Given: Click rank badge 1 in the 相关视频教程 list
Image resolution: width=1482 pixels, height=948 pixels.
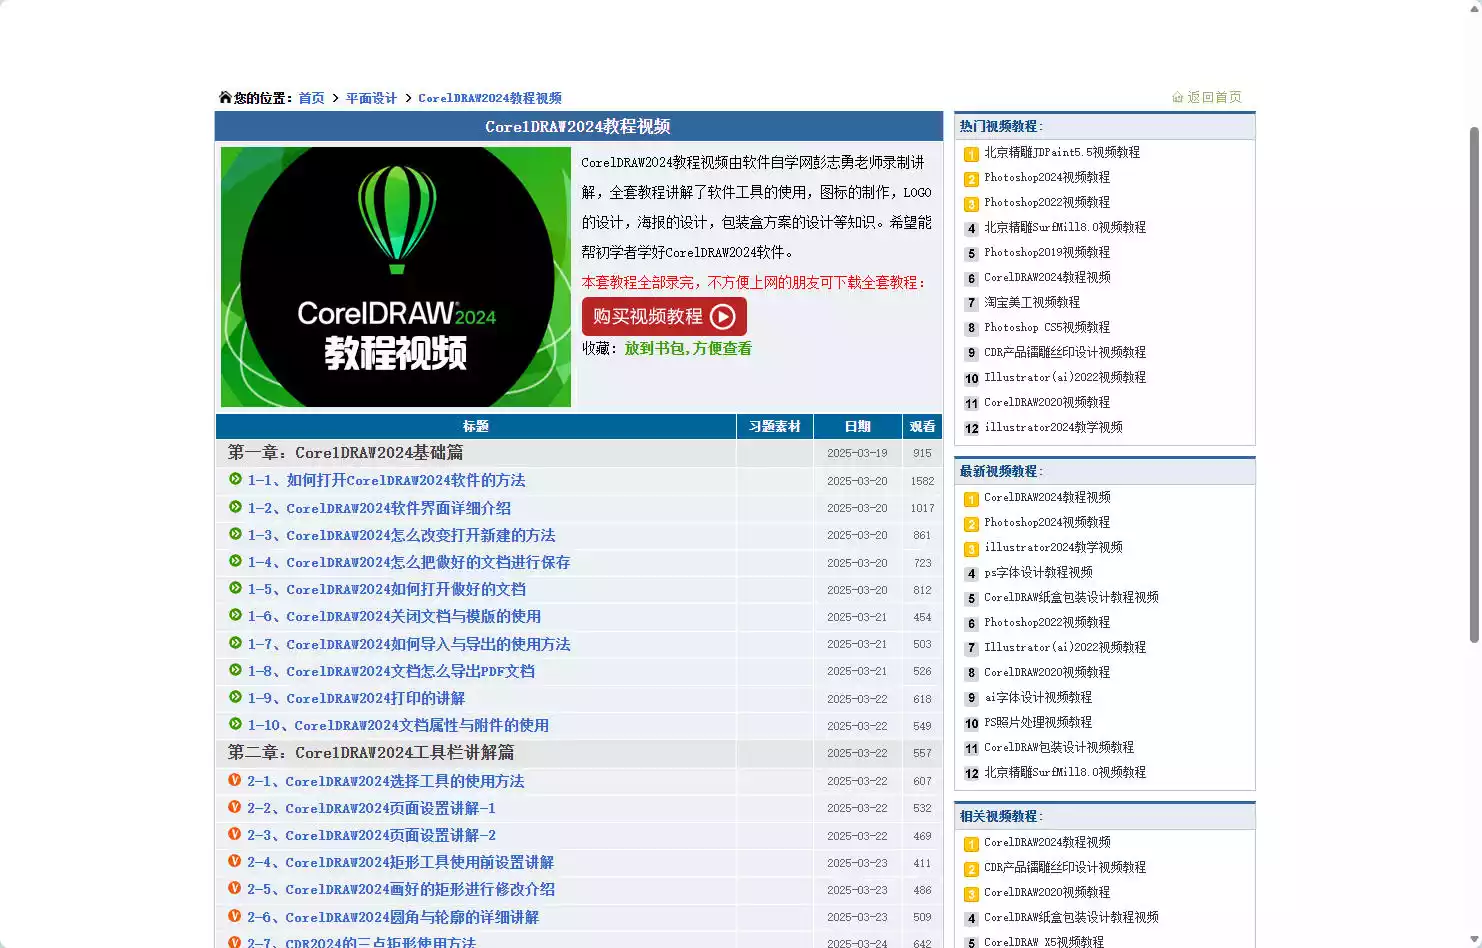Looking at the screenshot, I should [x=971, y=844].
